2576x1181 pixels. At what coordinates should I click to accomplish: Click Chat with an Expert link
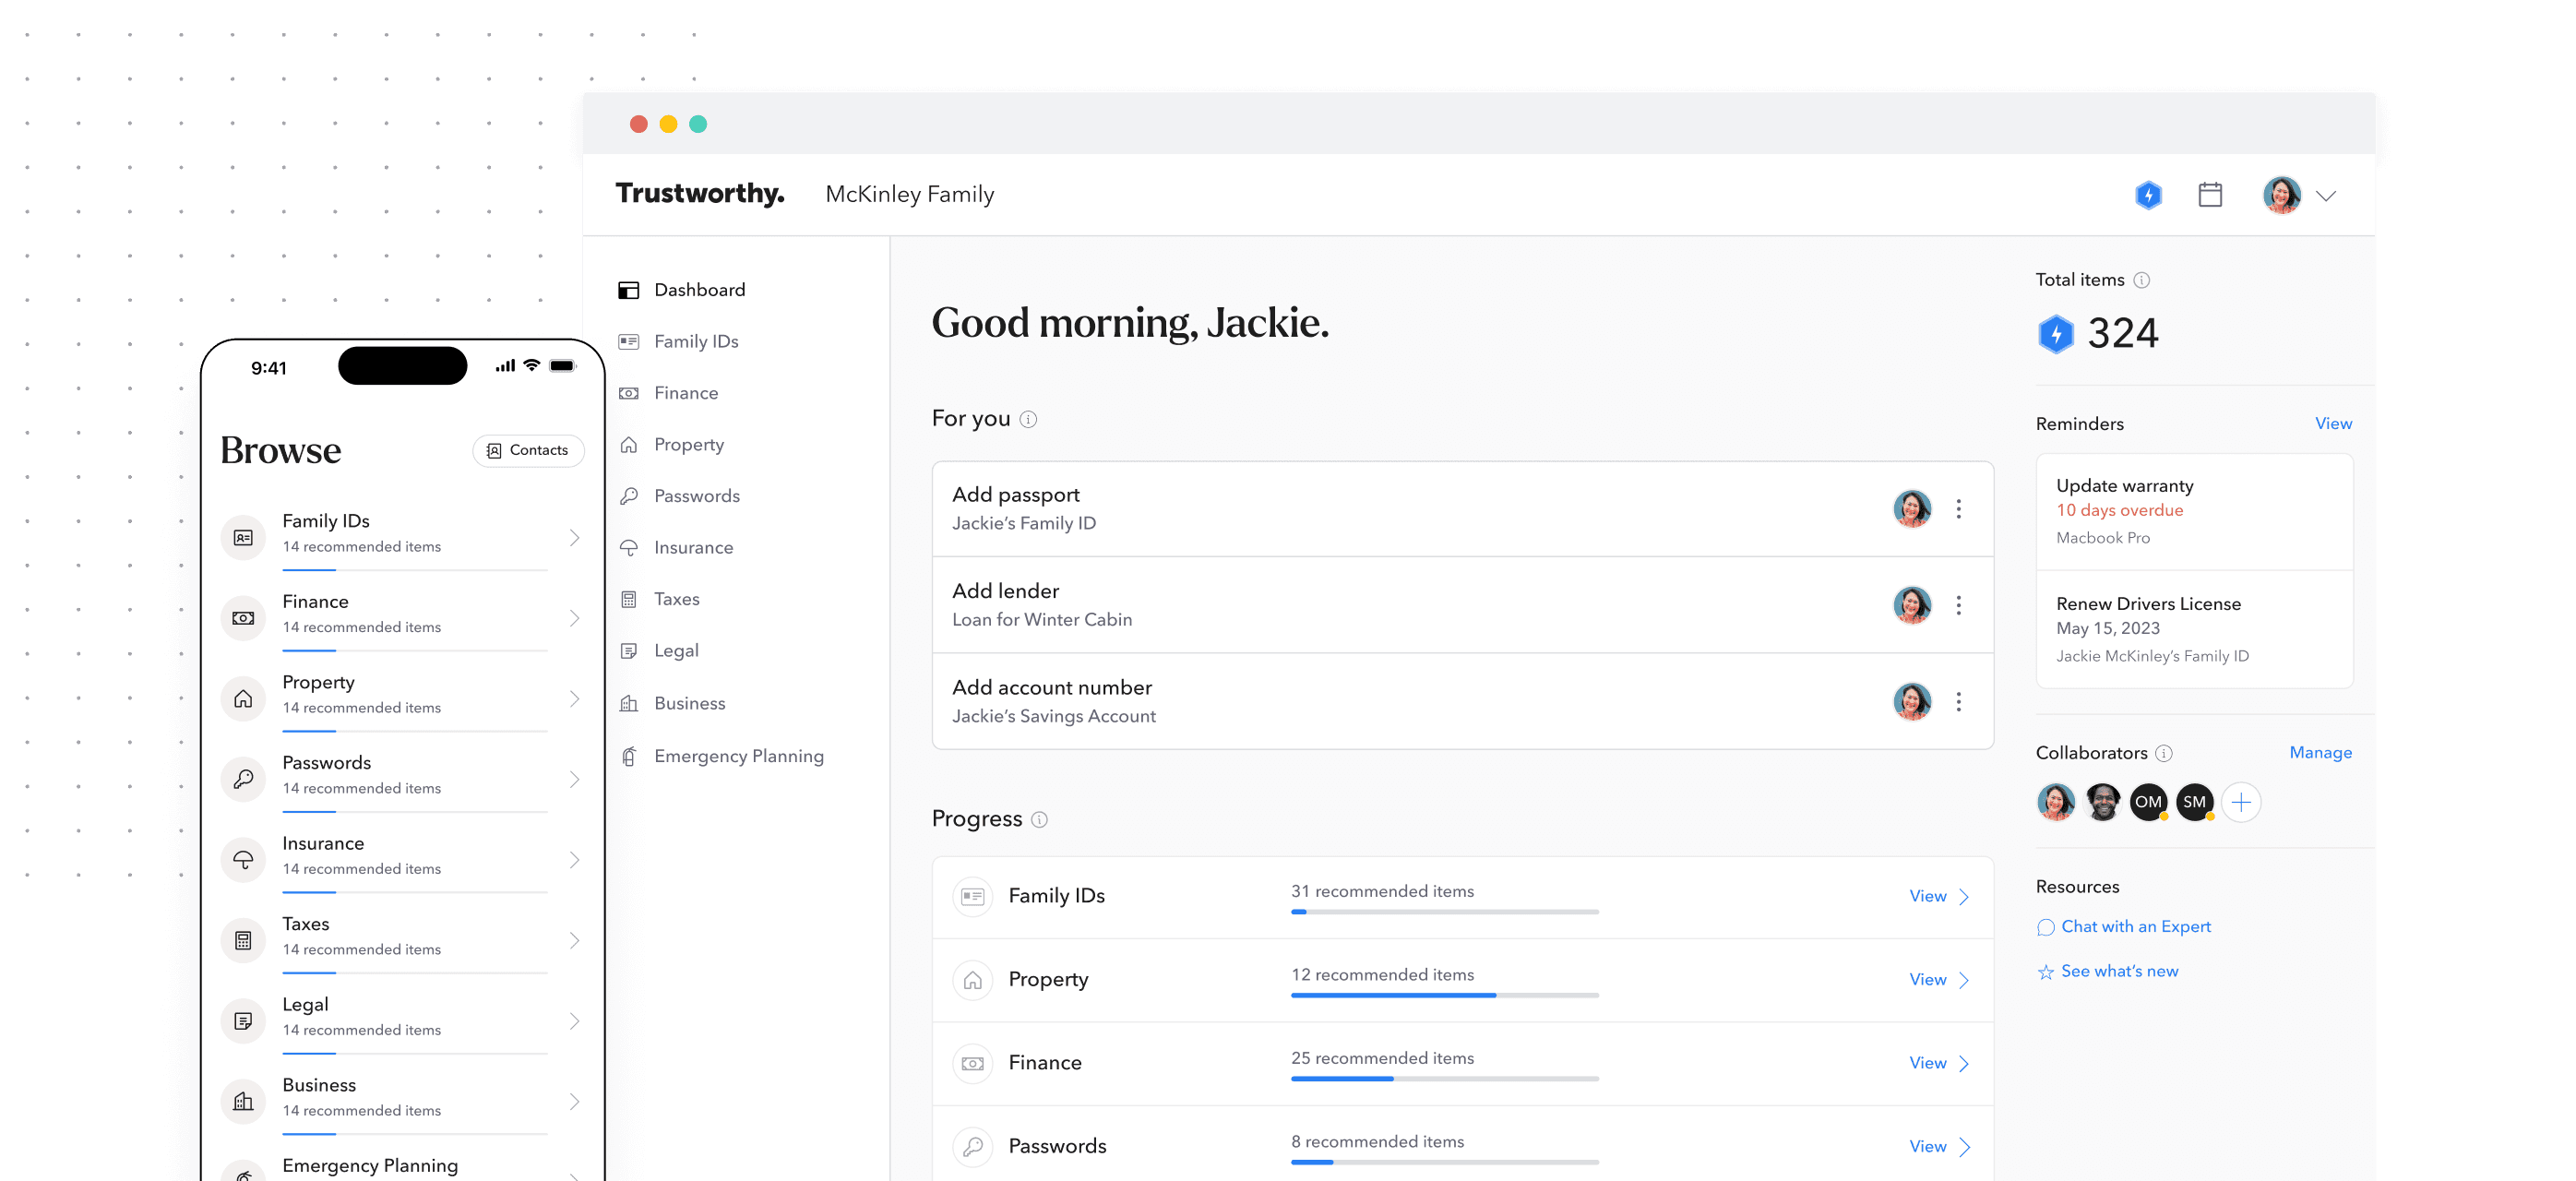click(2135, 926)
